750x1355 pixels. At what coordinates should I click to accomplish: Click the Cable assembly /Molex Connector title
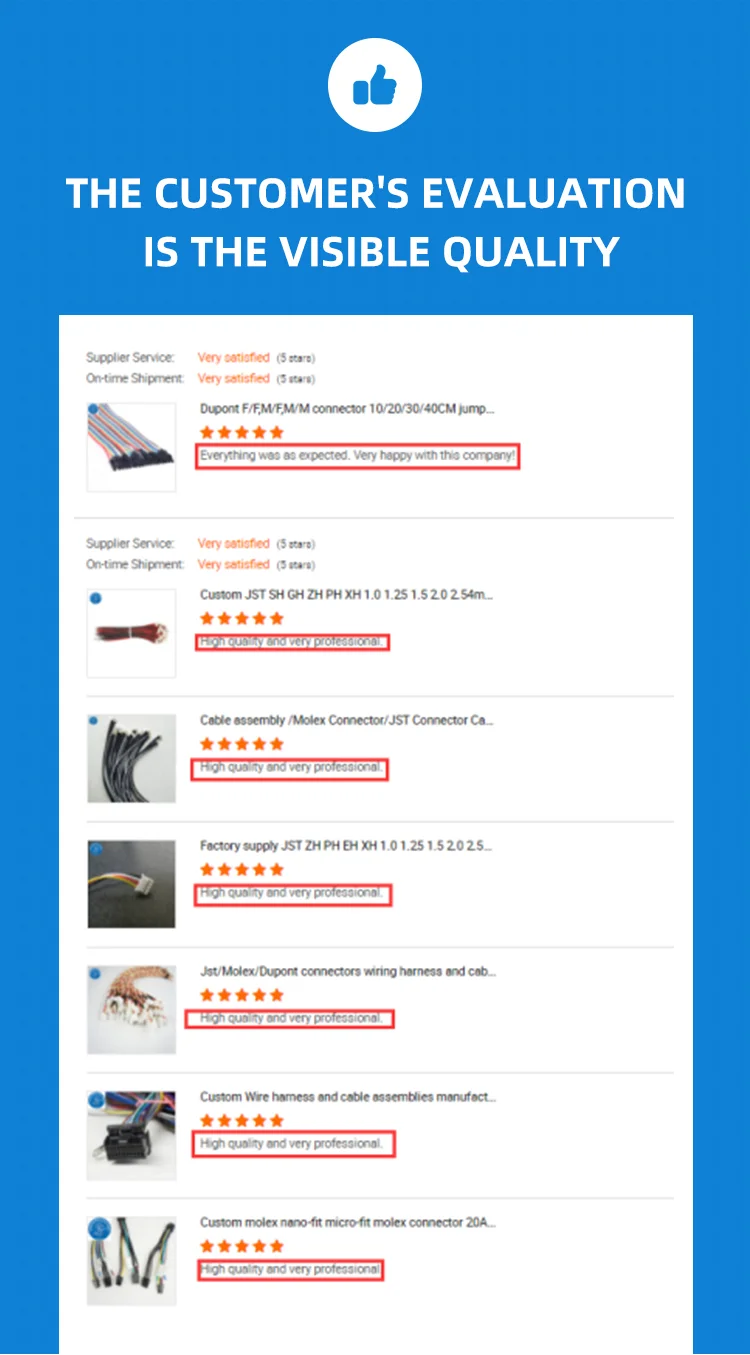(x=347, y=720)
